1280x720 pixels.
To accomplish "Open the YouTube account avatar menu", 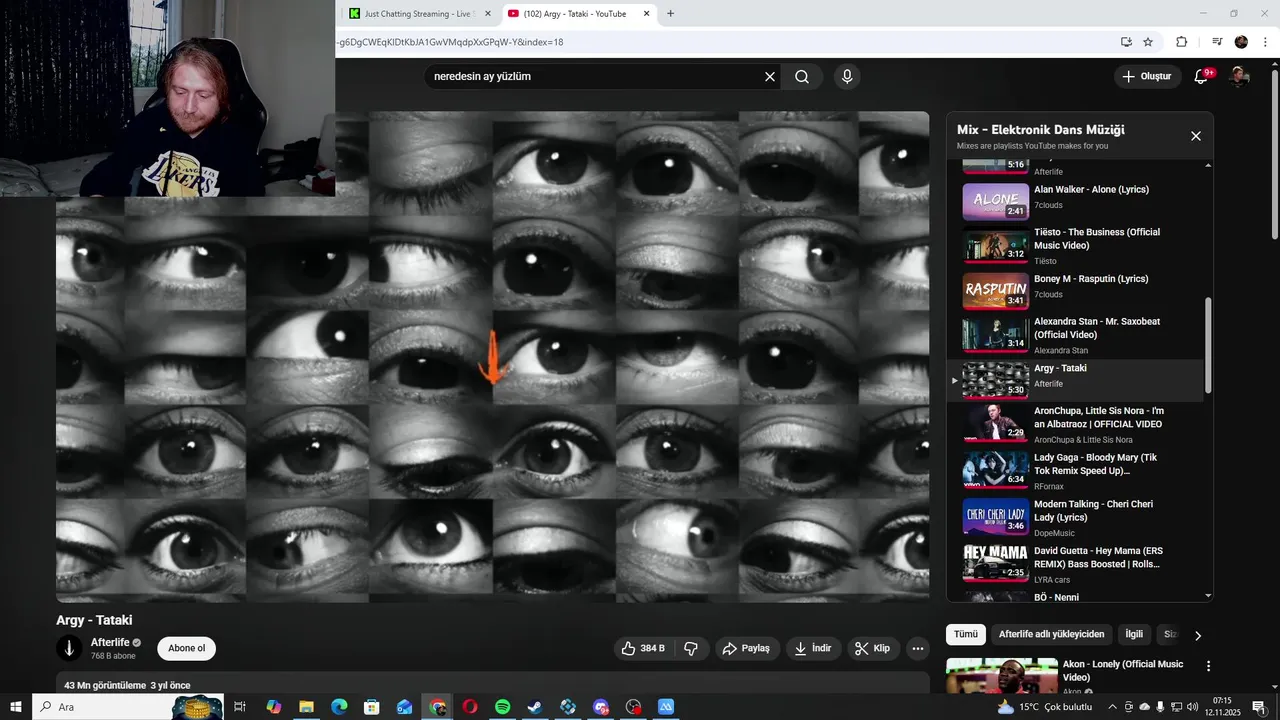I will (x=1239, y=77).
